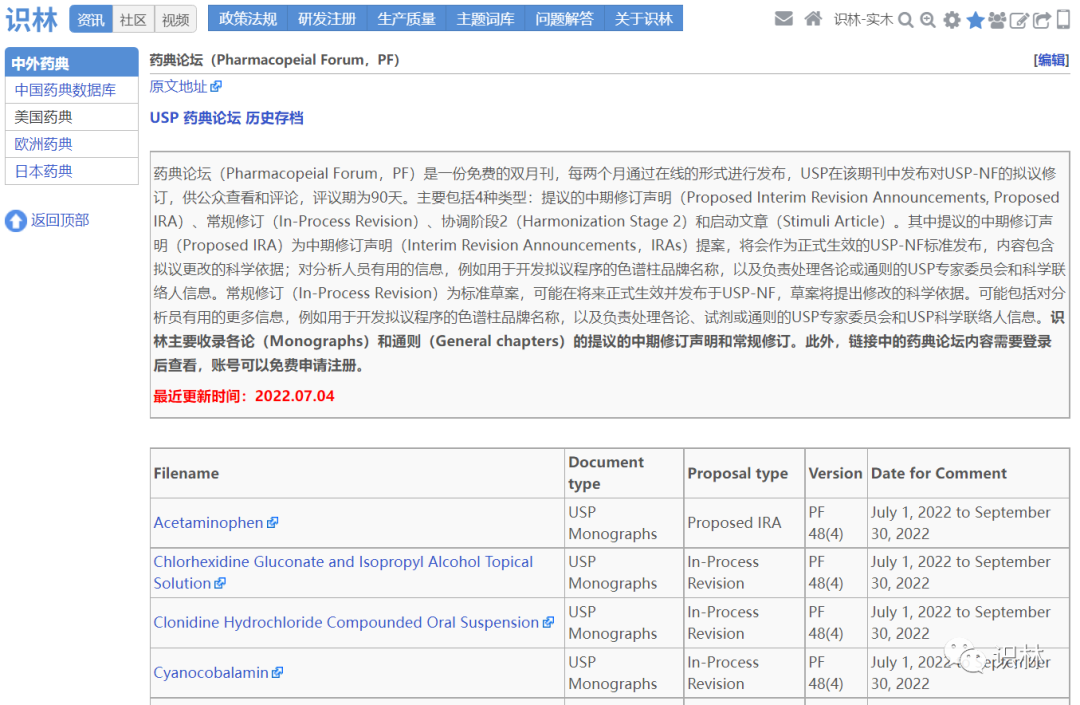
Task: Click 返回顶部 link
Action: point(60,220)
